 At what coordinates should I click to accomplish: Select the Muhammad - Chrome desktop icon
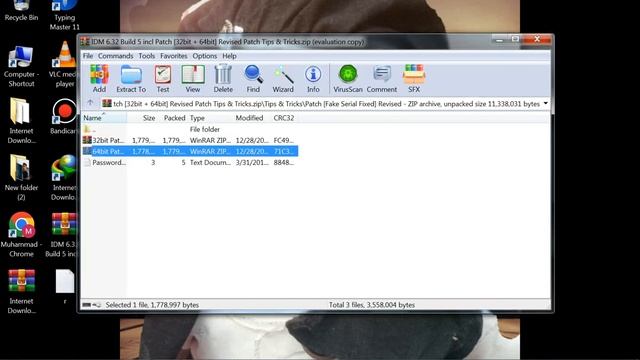(21, 235)
